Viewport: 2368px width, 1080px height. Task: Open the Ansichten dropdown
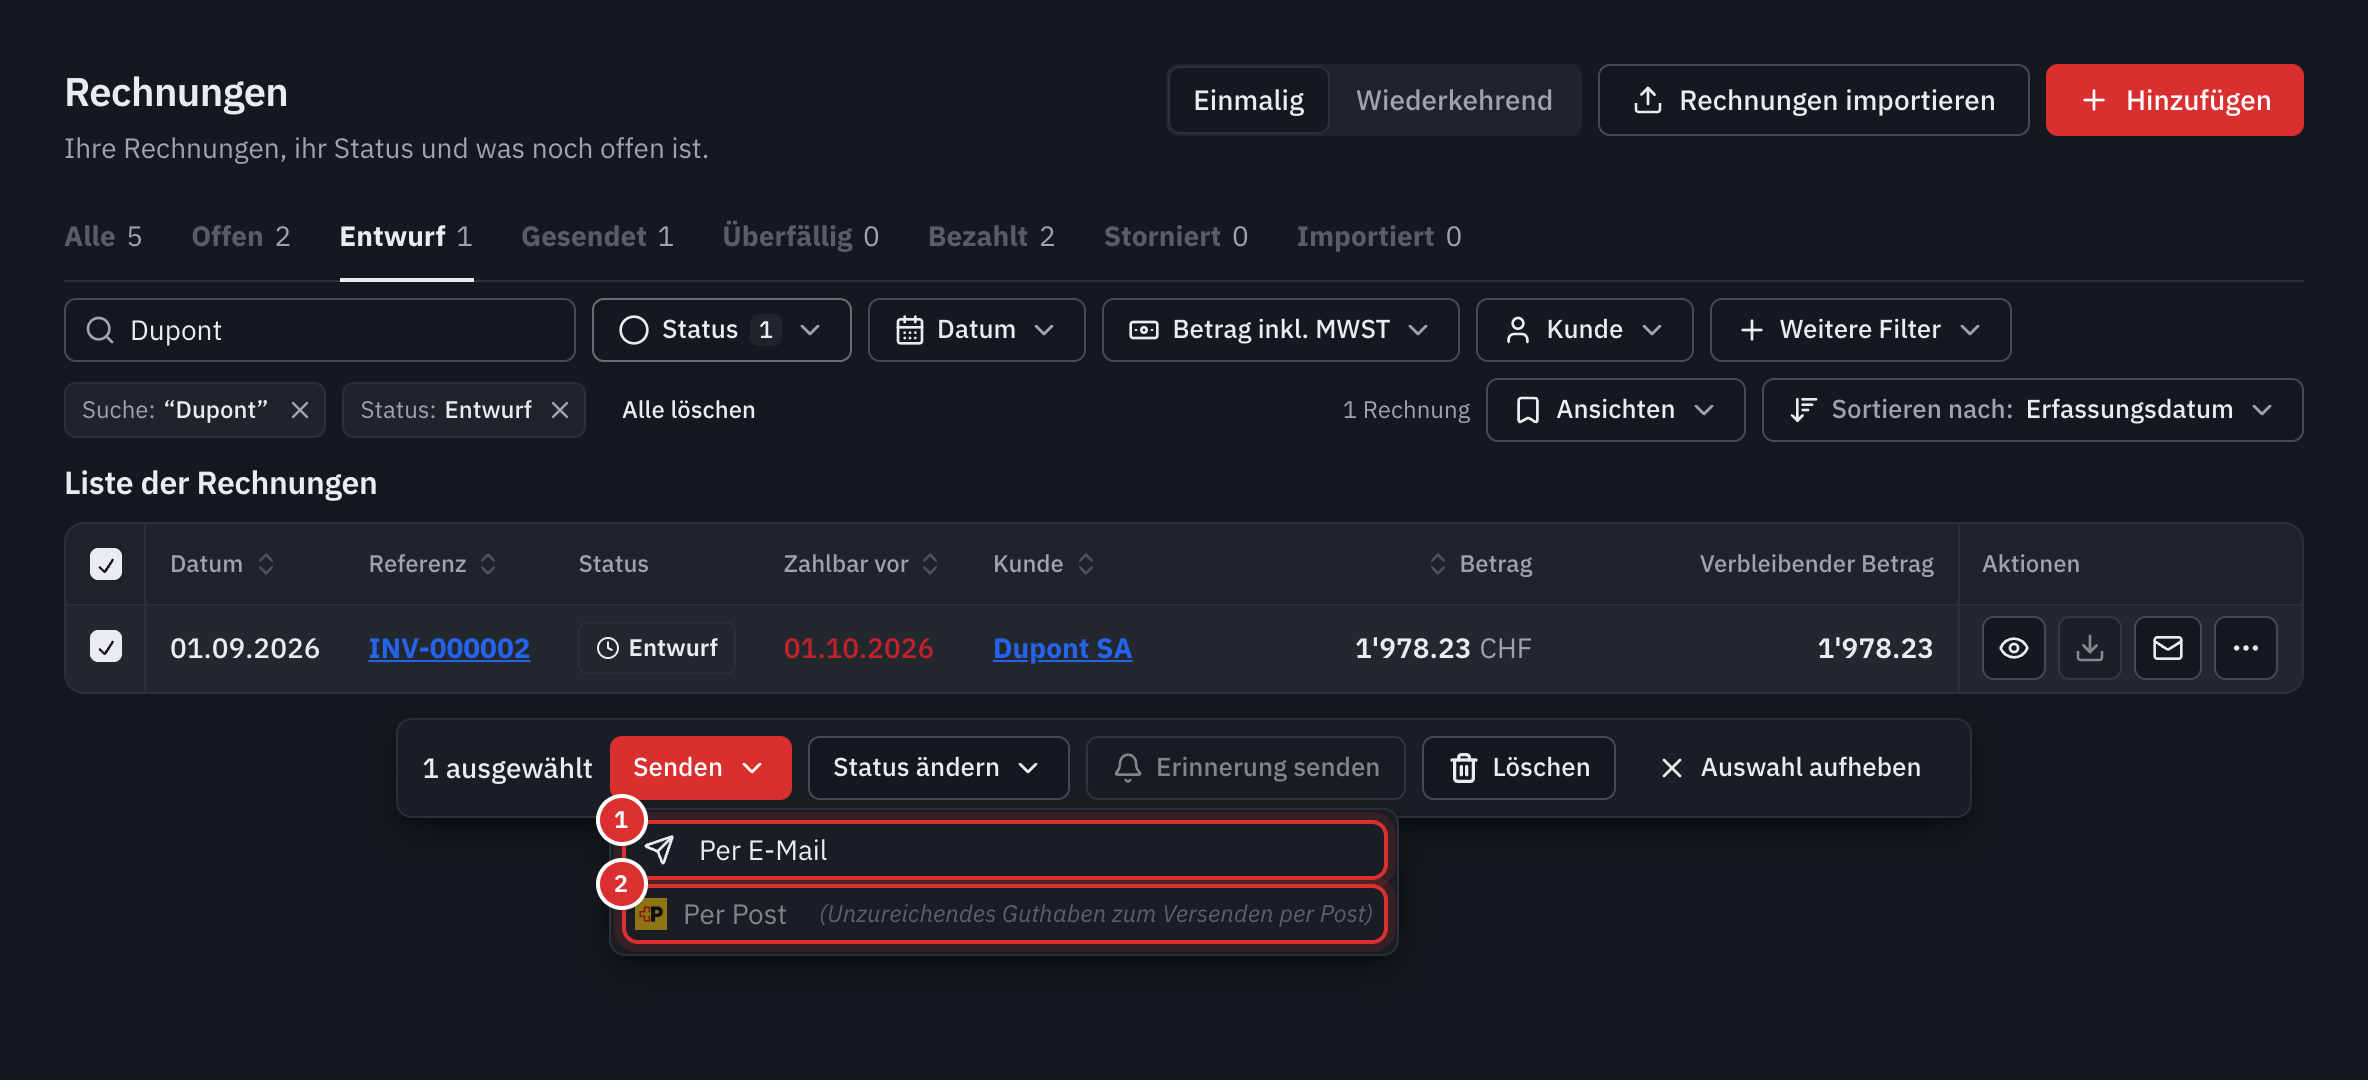click(x=1615, y=410)
